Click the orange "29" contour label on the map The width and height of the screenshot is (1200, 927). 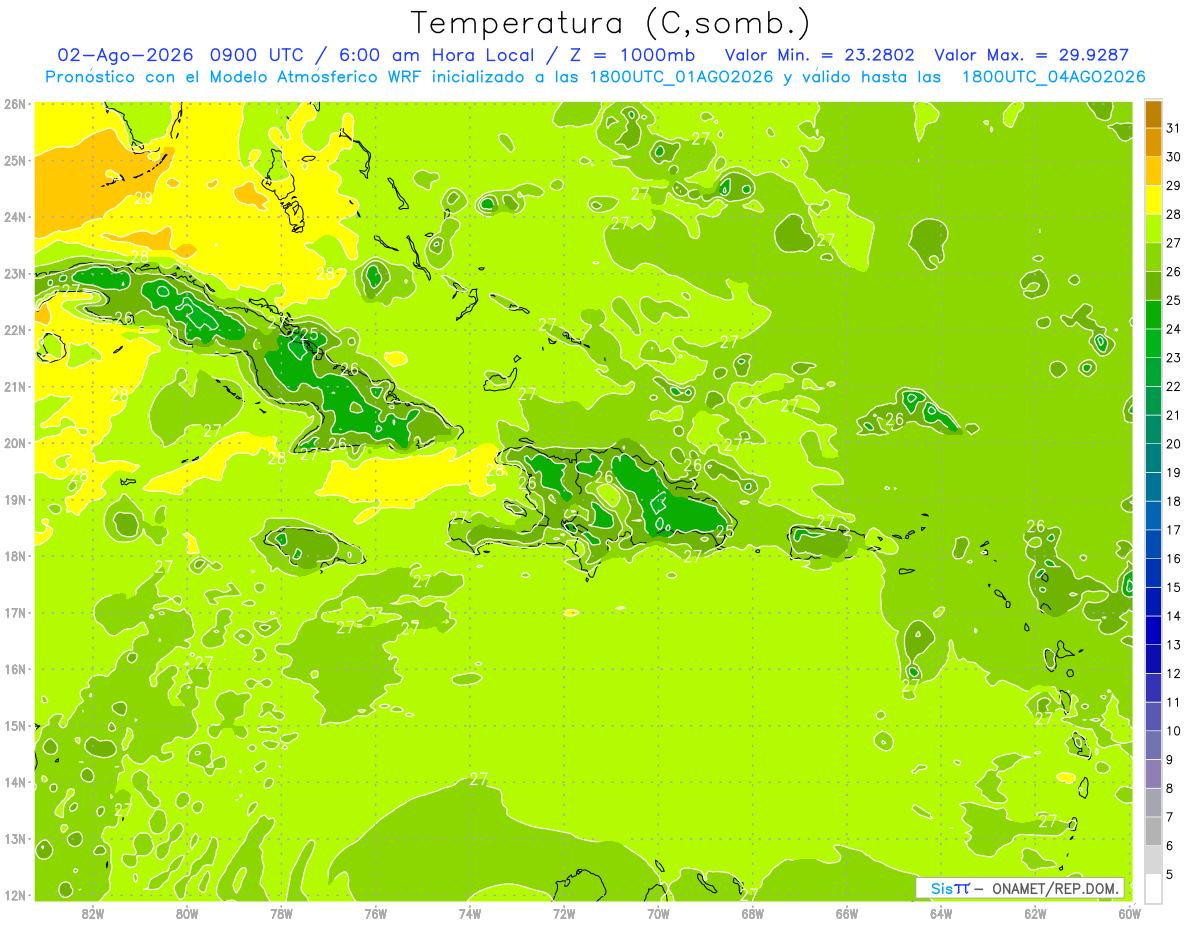tap(143, 198)
